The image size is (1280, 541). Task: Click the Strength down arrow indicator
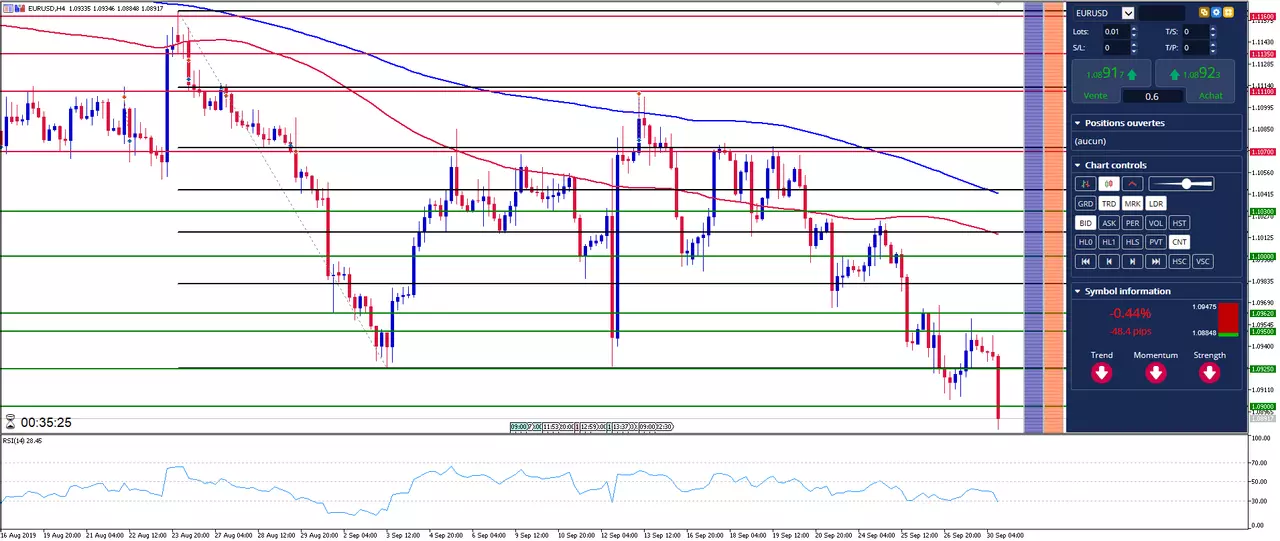(x=1209, y=373)
